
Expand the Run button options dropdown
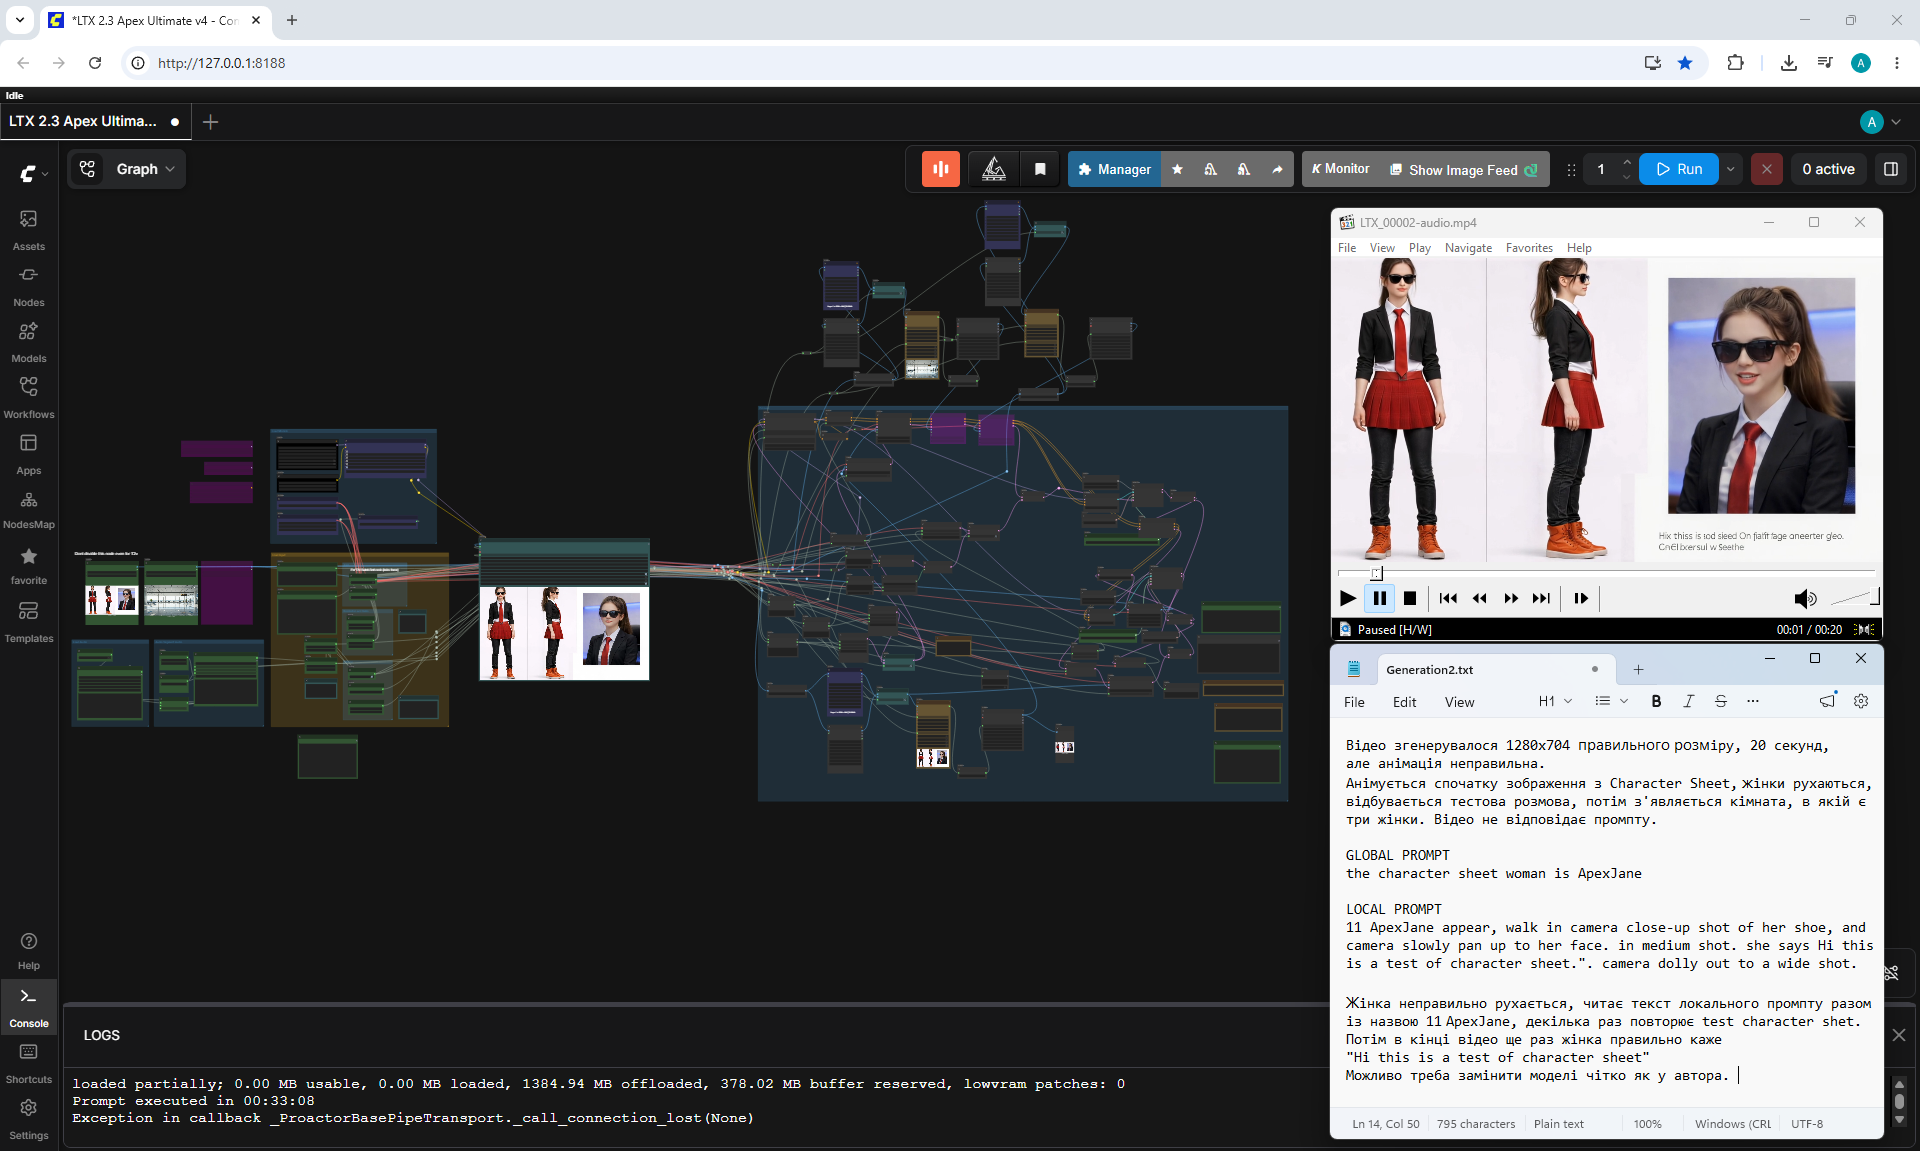click(x=1730, y=169)
